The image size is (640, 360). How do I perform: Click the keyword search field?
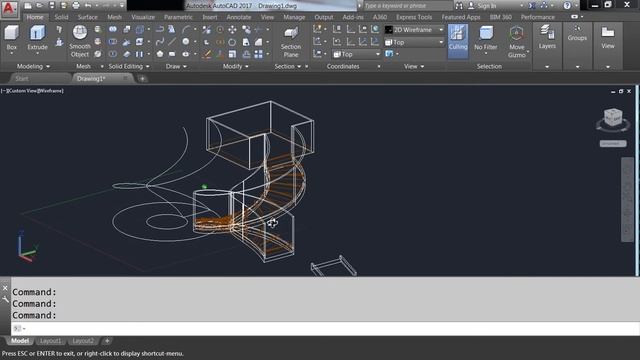coord(408,6)
